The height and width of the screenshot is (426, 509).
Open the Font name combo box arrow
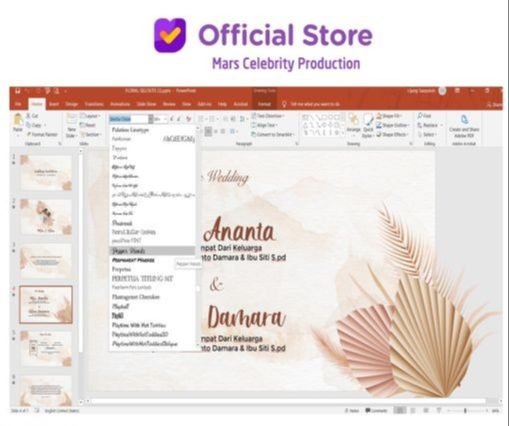click(x=151, y=119)
